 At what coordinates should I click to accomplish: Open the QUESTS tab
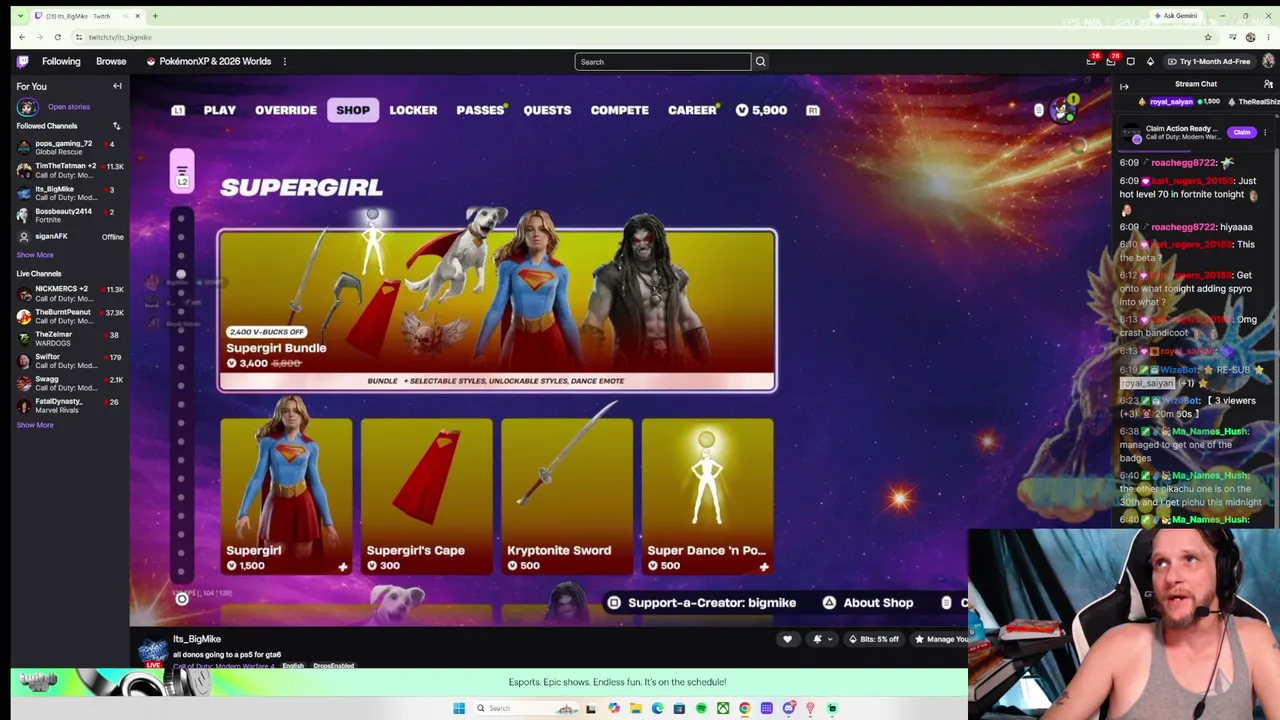[x=547, y=110]
